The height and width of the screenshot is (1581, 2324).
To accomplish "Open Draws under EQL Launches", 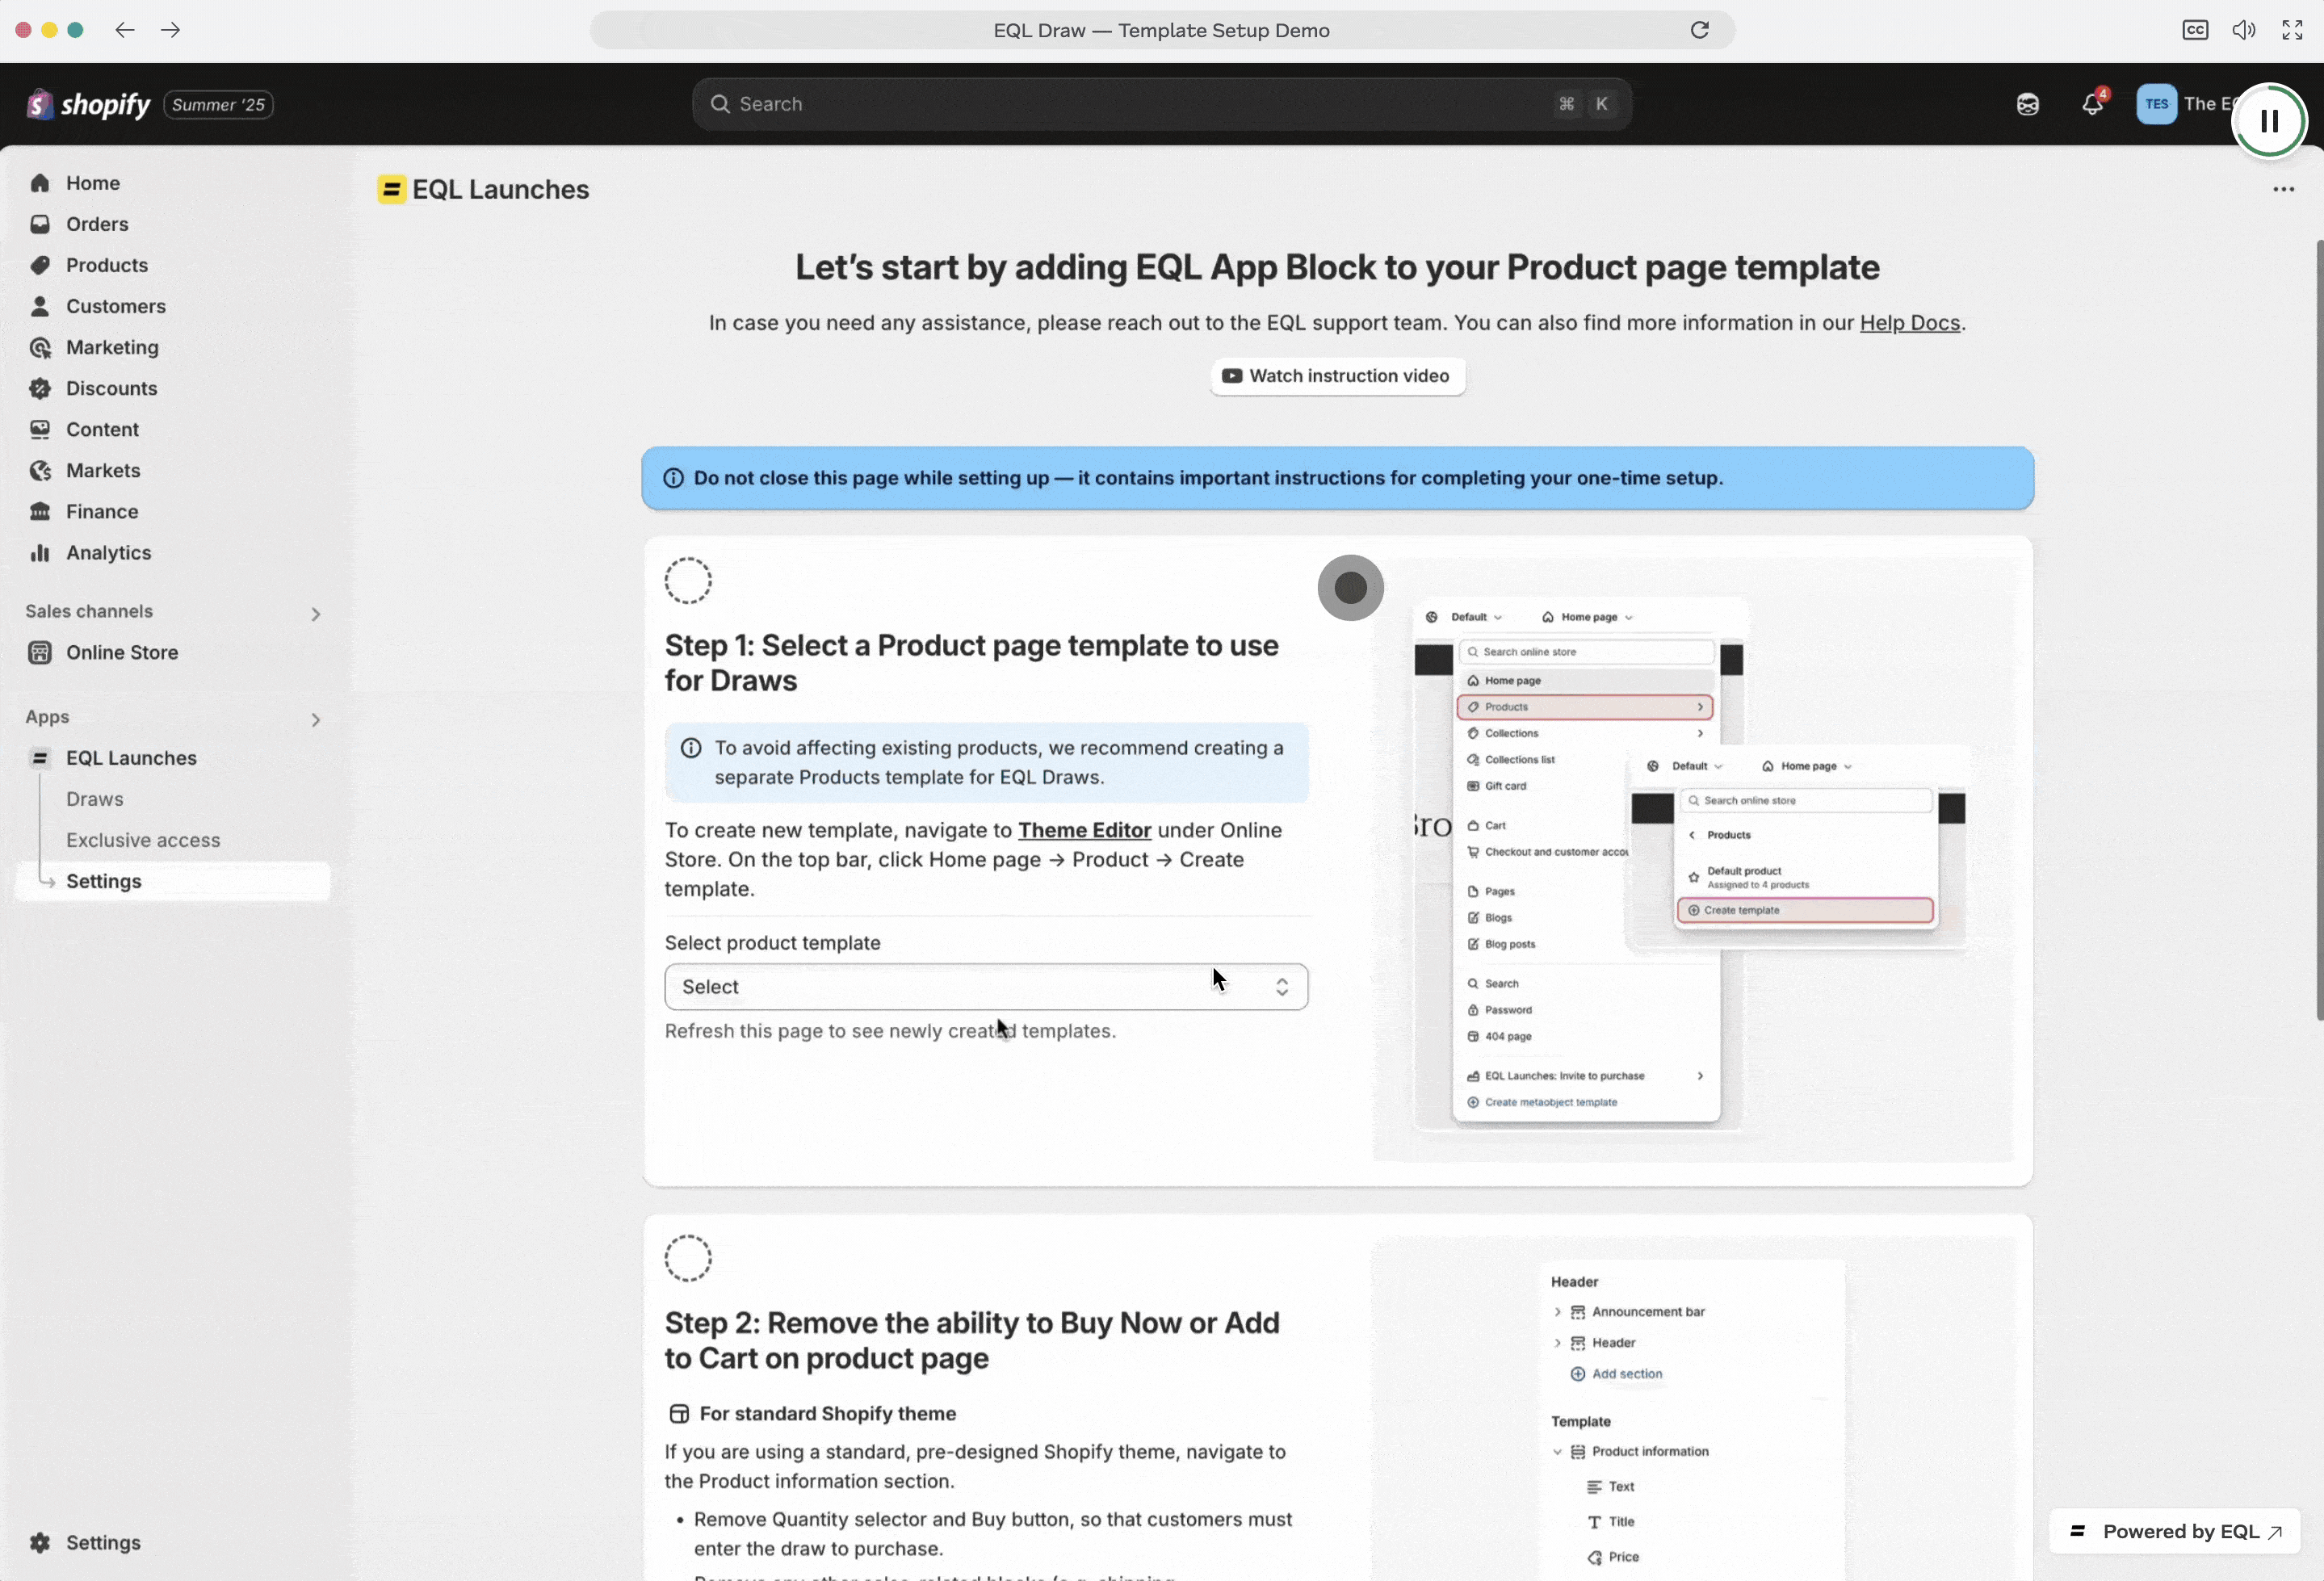I will coord(95,799).
